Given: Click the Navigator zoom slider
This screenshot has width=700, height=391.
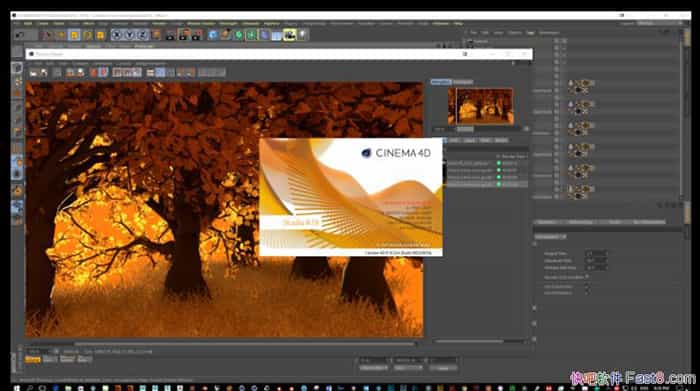Looking at the screenshot, I should point(464,129).
